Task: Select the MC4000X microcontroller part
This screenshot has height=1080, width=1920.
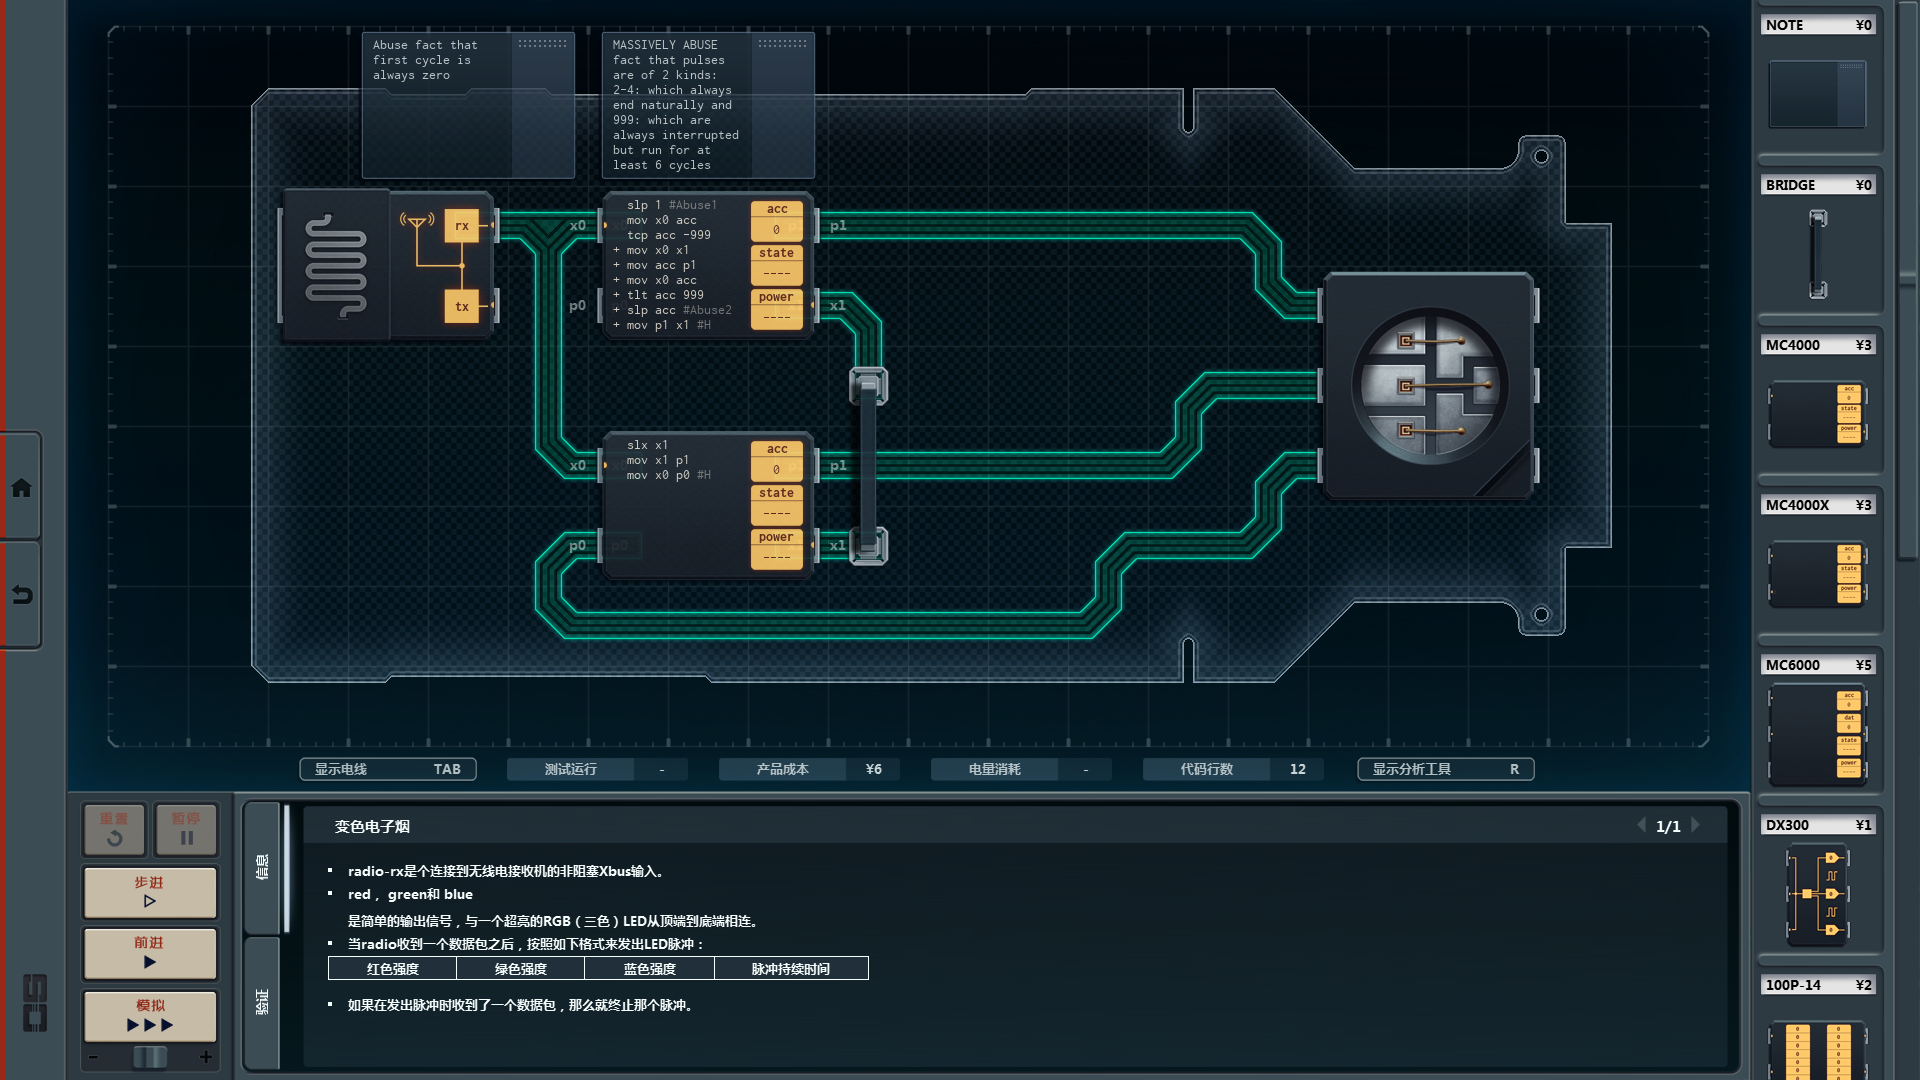Action: (x=1817, y=573)
